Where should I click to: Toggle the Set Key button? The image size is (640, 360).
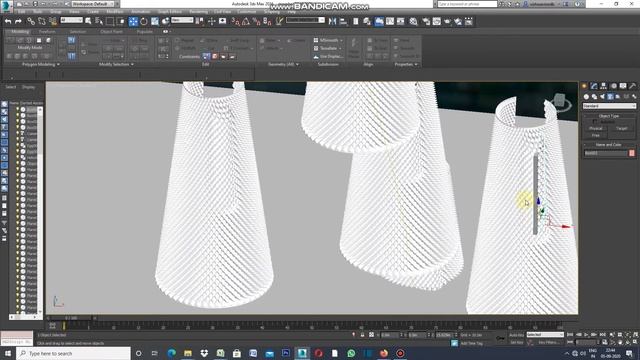(x=516, y=342)
